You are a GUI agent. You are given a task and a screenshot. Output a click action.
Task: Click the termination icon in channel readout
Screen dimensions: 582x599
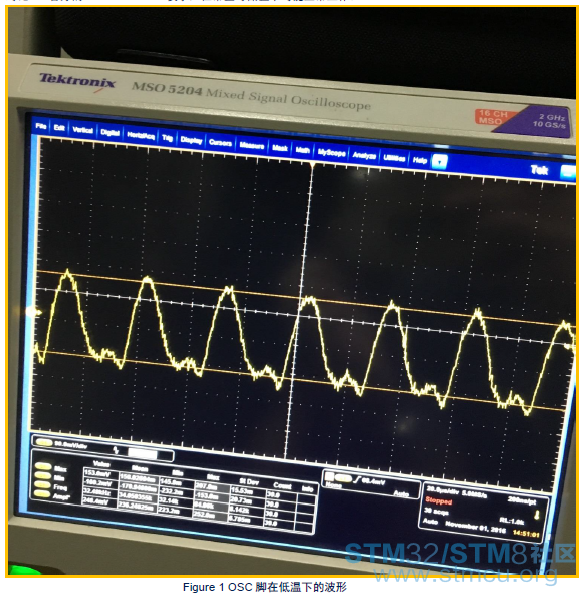coord(117,450)
